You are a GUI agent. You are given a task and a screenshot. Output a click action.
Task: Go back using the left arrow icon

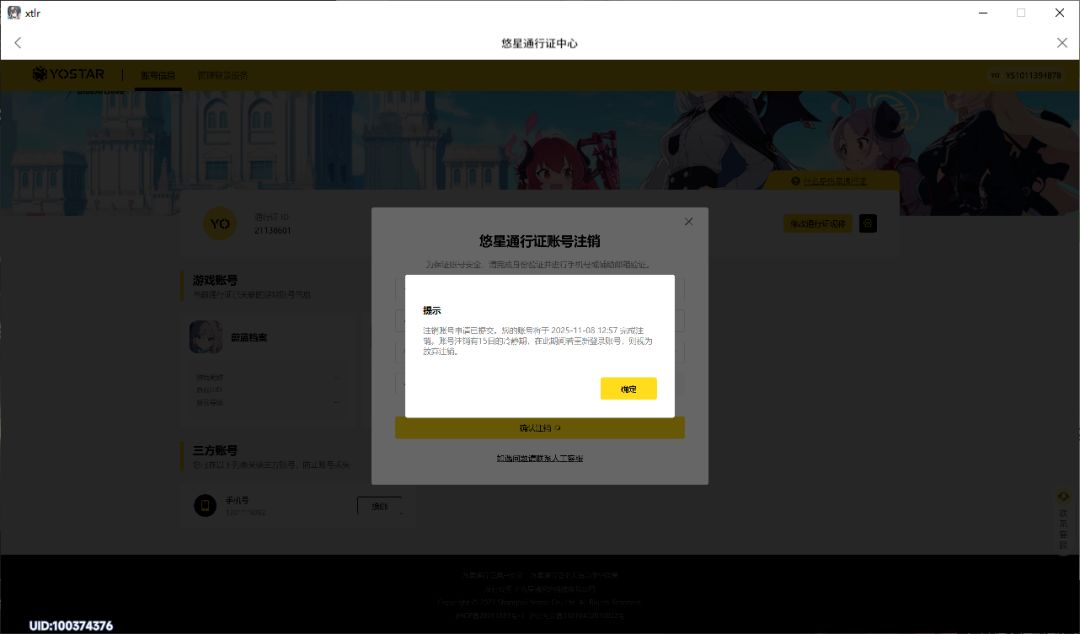(x=18, y=43)
